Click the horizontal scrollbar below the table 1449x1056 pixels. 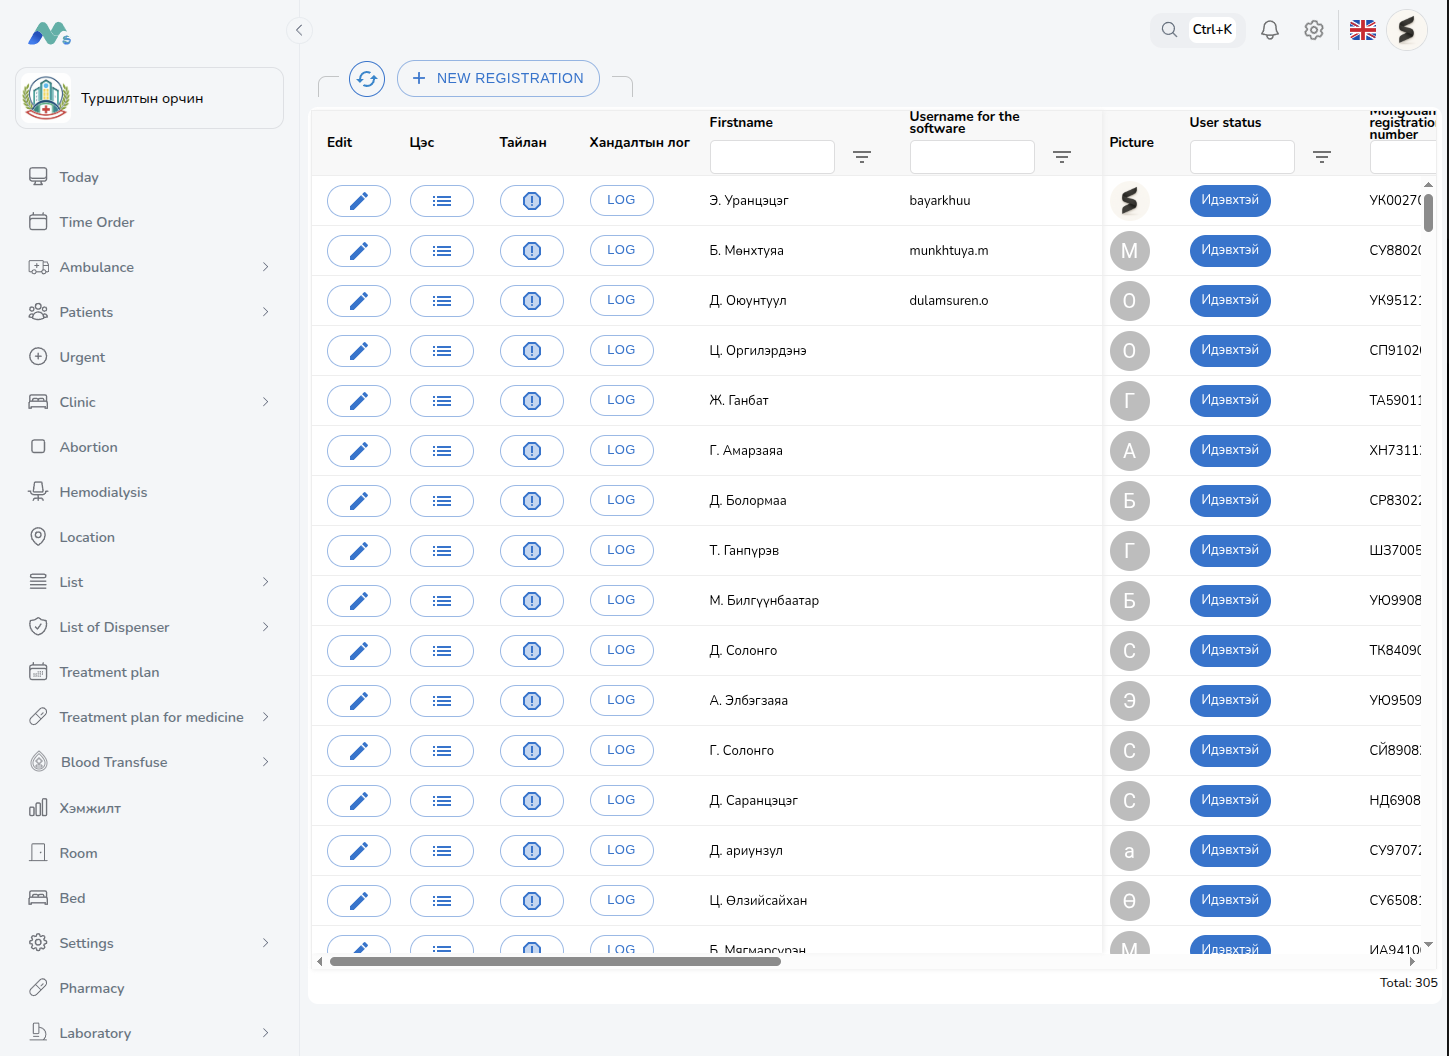pyautogui.click(x=555, y=962)
